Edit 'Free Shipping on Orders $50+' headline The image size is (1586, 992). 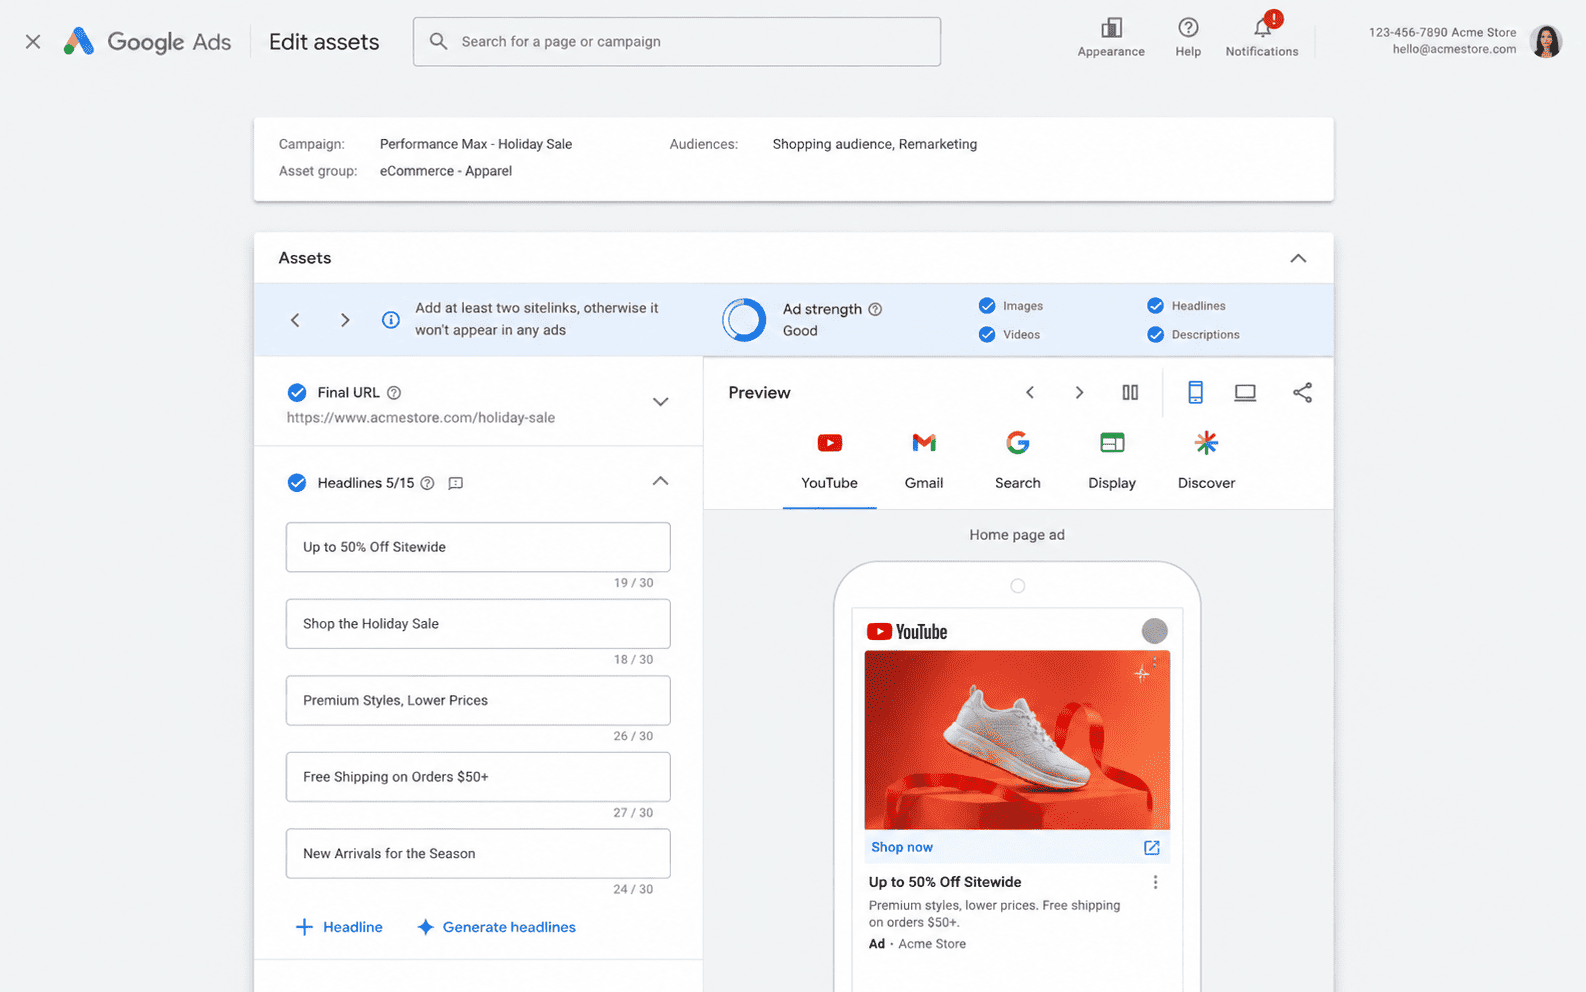point(478,777)
